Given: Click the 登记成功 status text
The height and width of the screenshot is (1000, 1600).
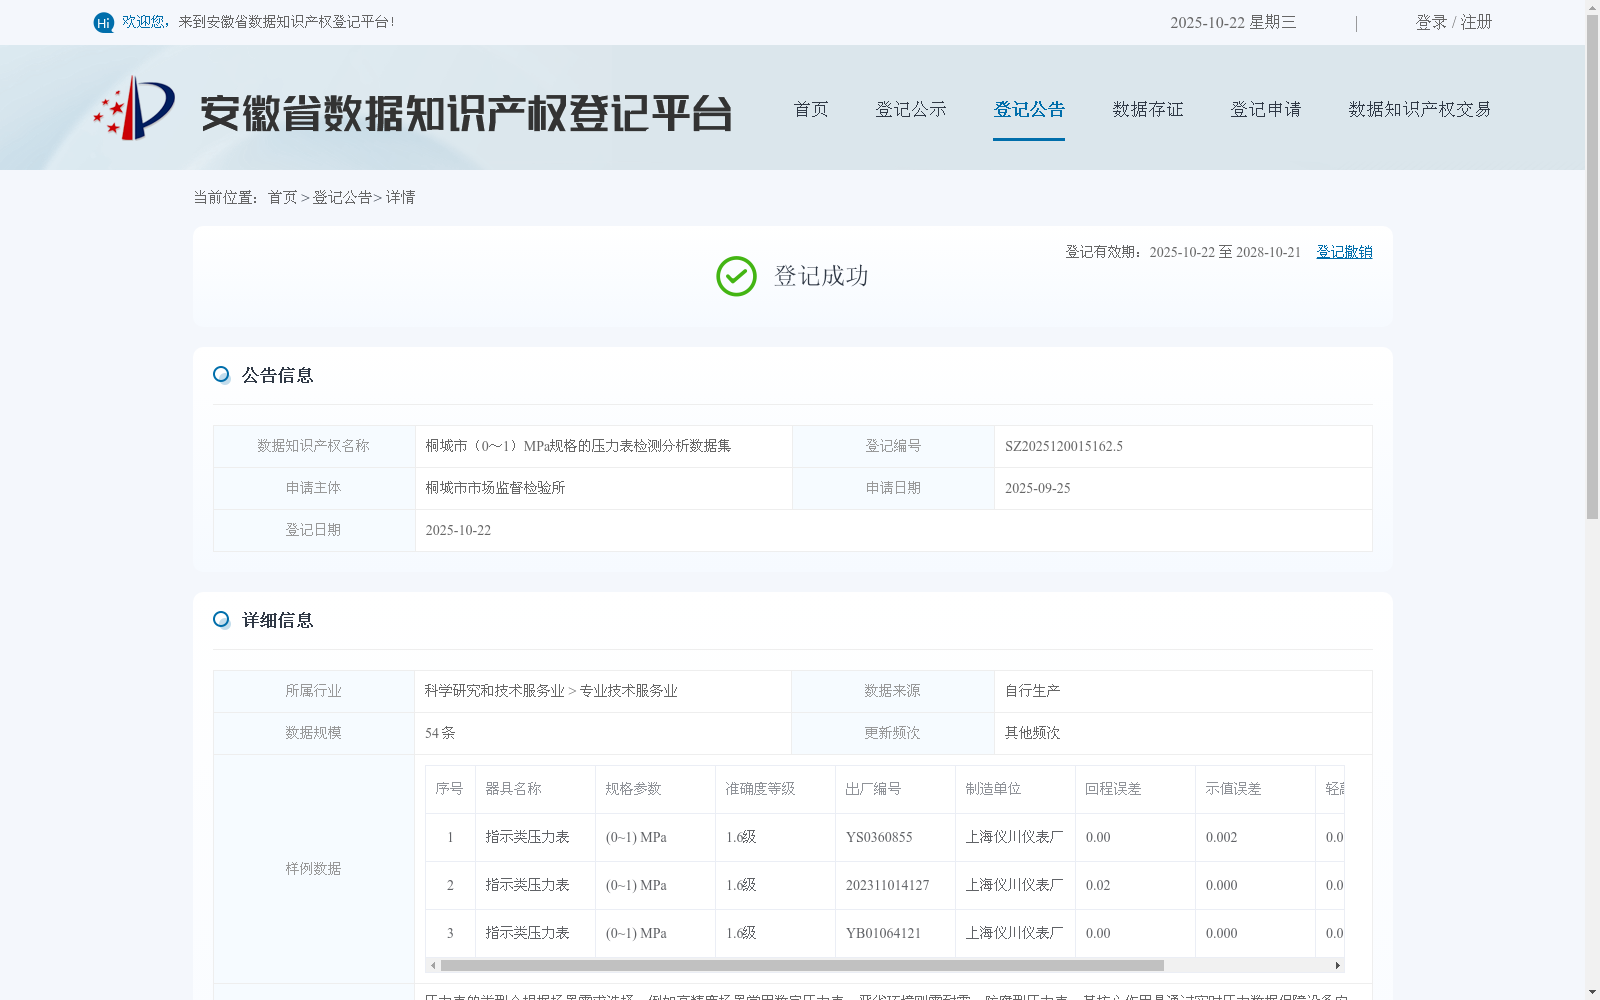Looking at the screenshot, I should point(821,276).
